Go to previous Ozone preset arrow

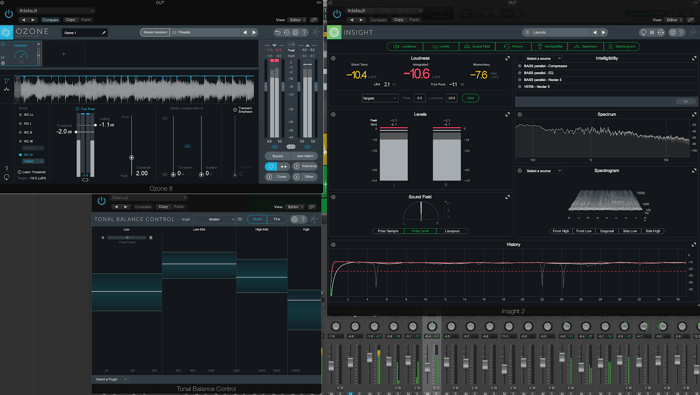245,33
